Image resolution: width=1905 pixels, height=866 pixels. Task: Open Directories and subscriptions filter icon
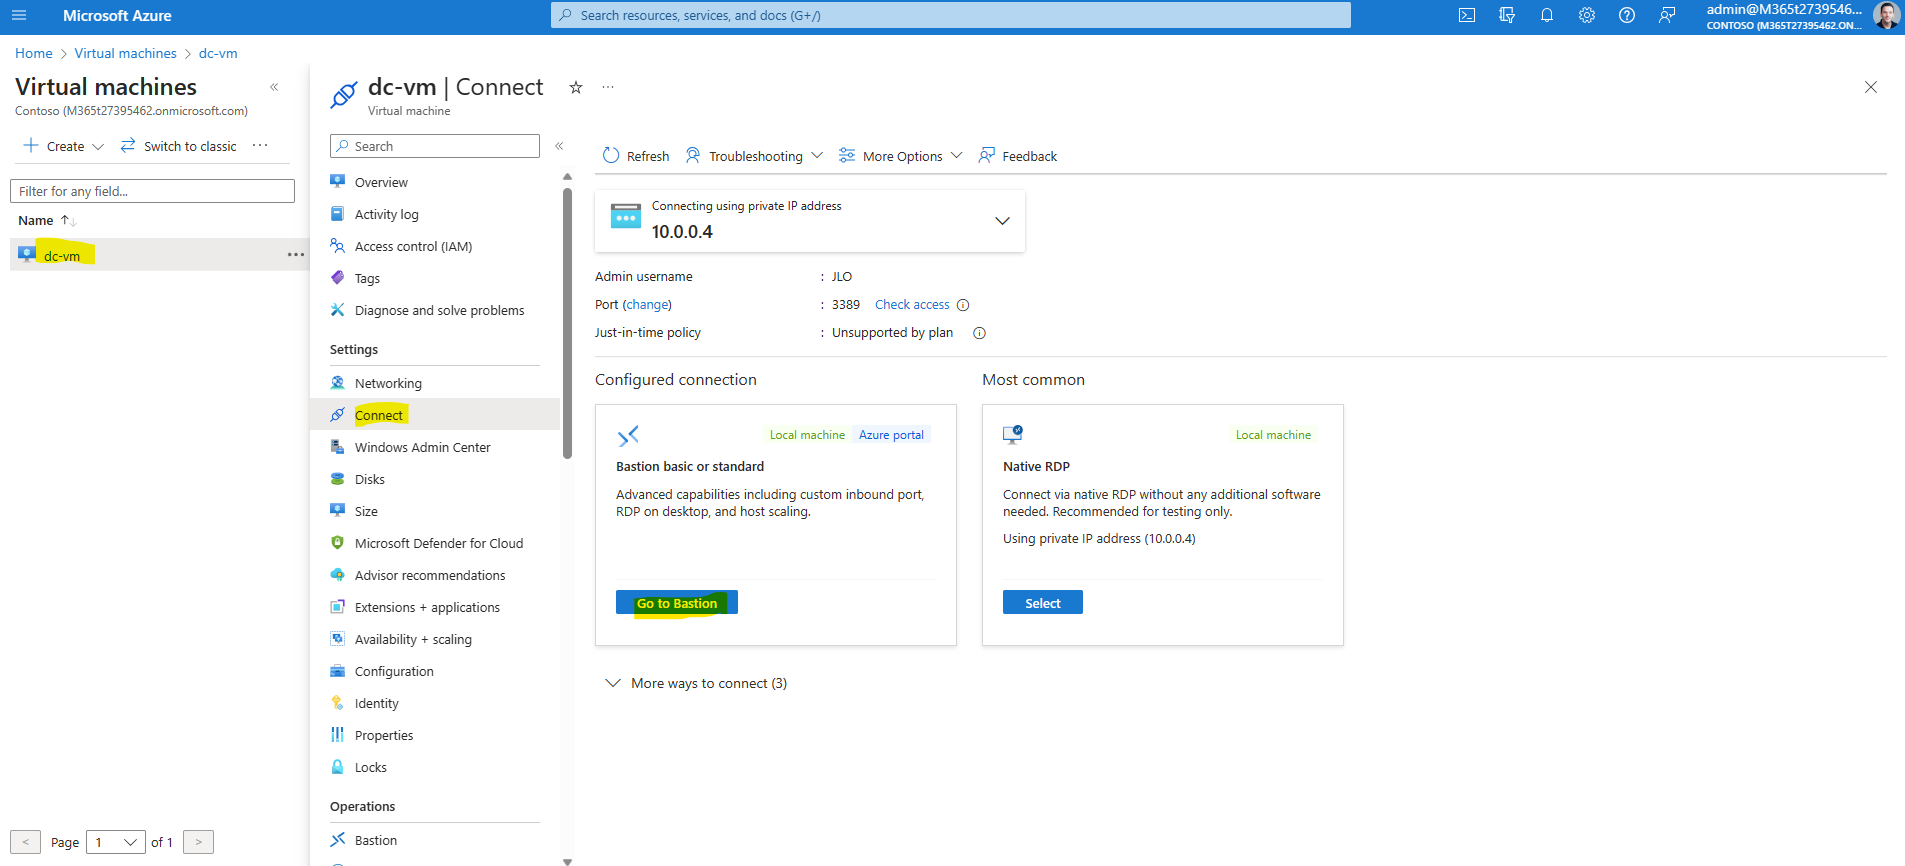click(x=1507, y=15)
